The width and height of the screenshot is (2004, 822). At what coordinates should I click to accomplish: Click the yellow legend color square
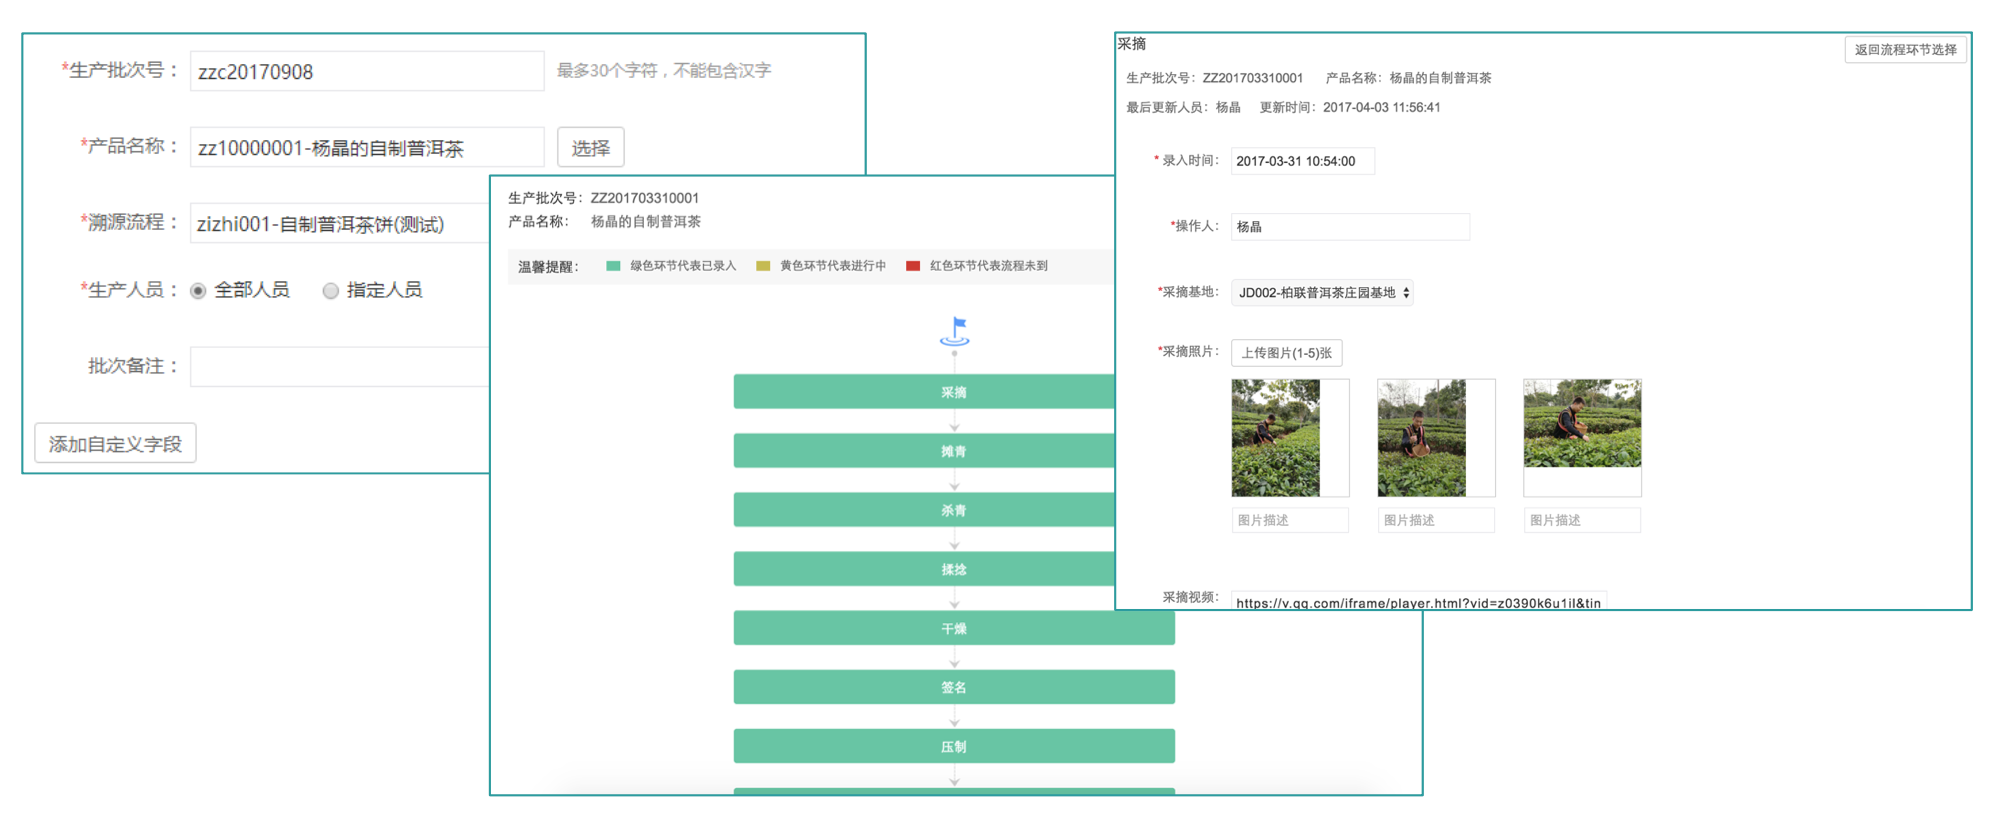click(x=763, y=266)
